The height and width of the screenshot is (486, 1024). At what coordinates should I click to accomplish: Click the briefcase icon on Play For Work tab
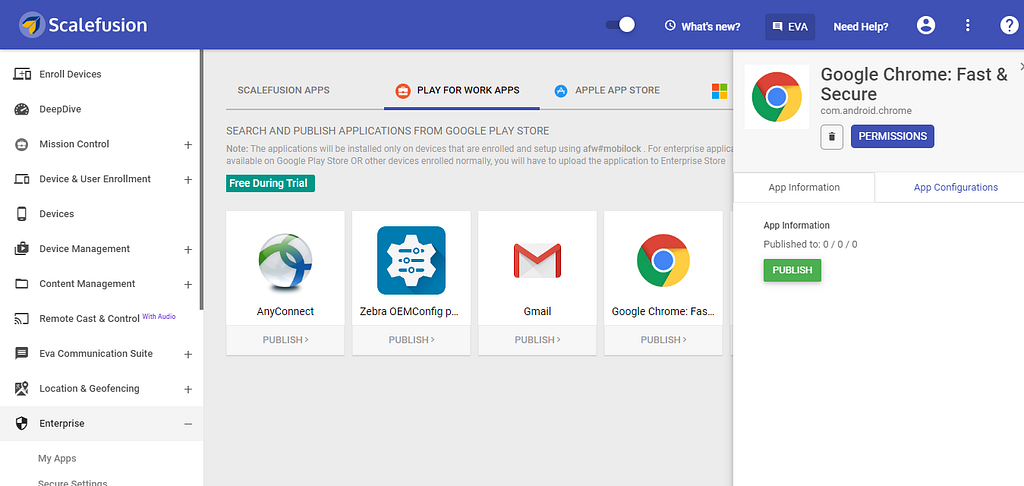(x=402, y=90)
